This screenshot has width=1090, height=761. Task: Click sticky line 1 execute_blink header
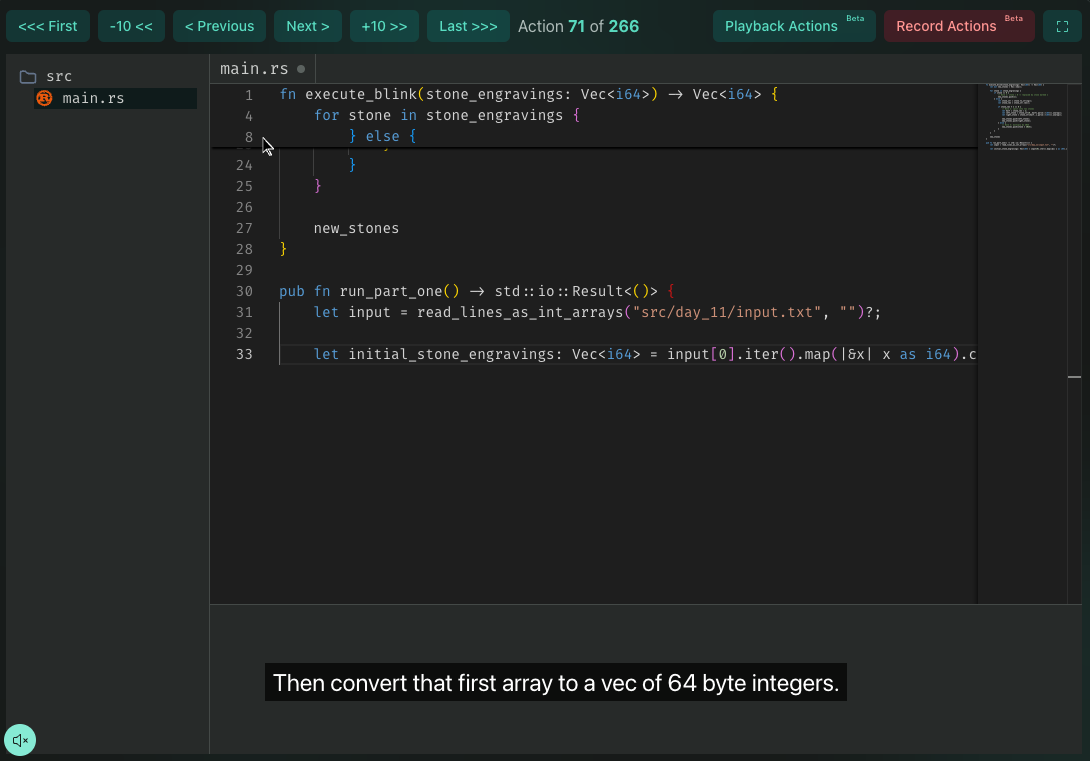click(x=528, y=95)
